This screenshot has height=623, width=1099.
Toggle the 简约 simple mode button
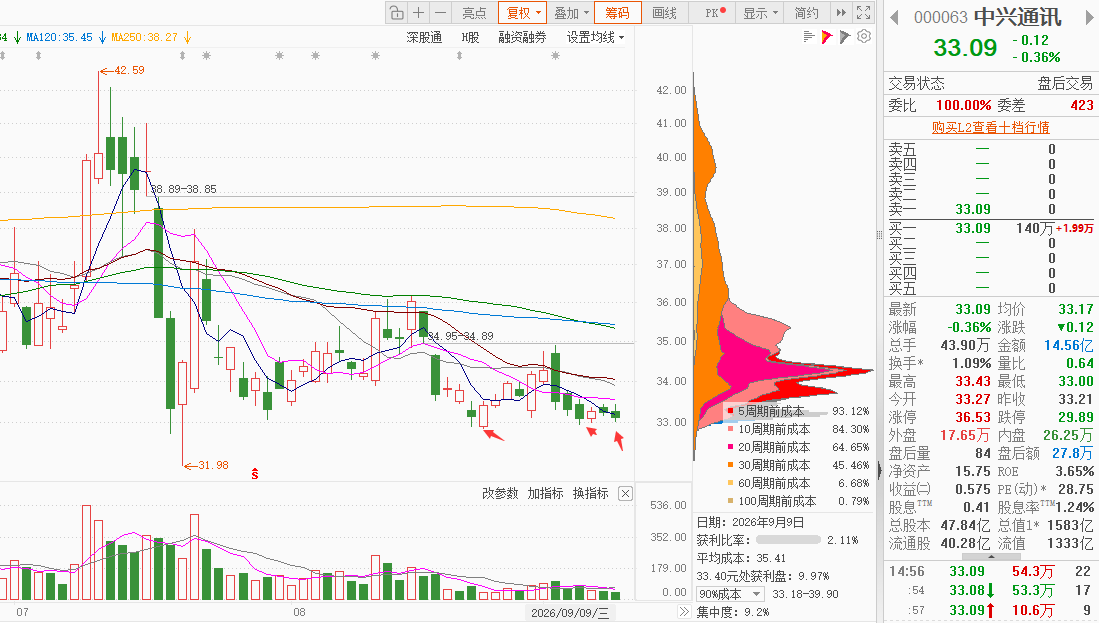click(806, 13)
